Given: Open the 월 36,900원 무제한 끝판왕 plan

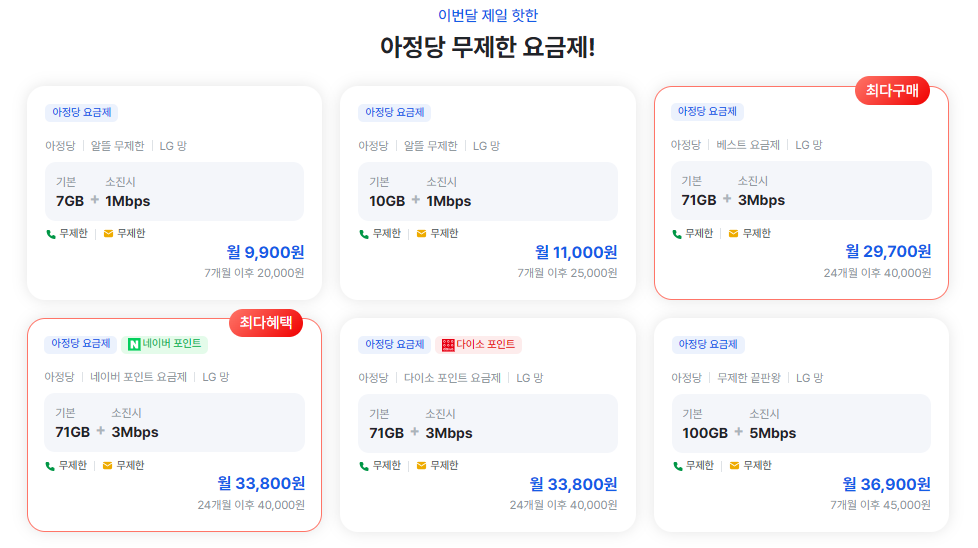Looking at the screenshot, I should pos(801,425).
